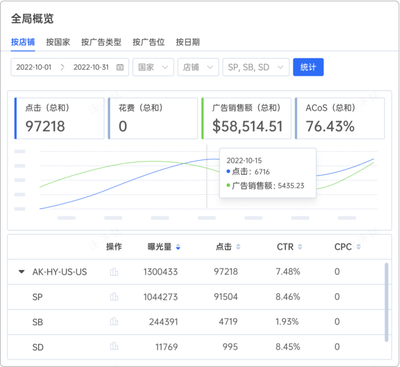
Task: Select the 点击（总和） metric card
Action: [x=59, y=118]
